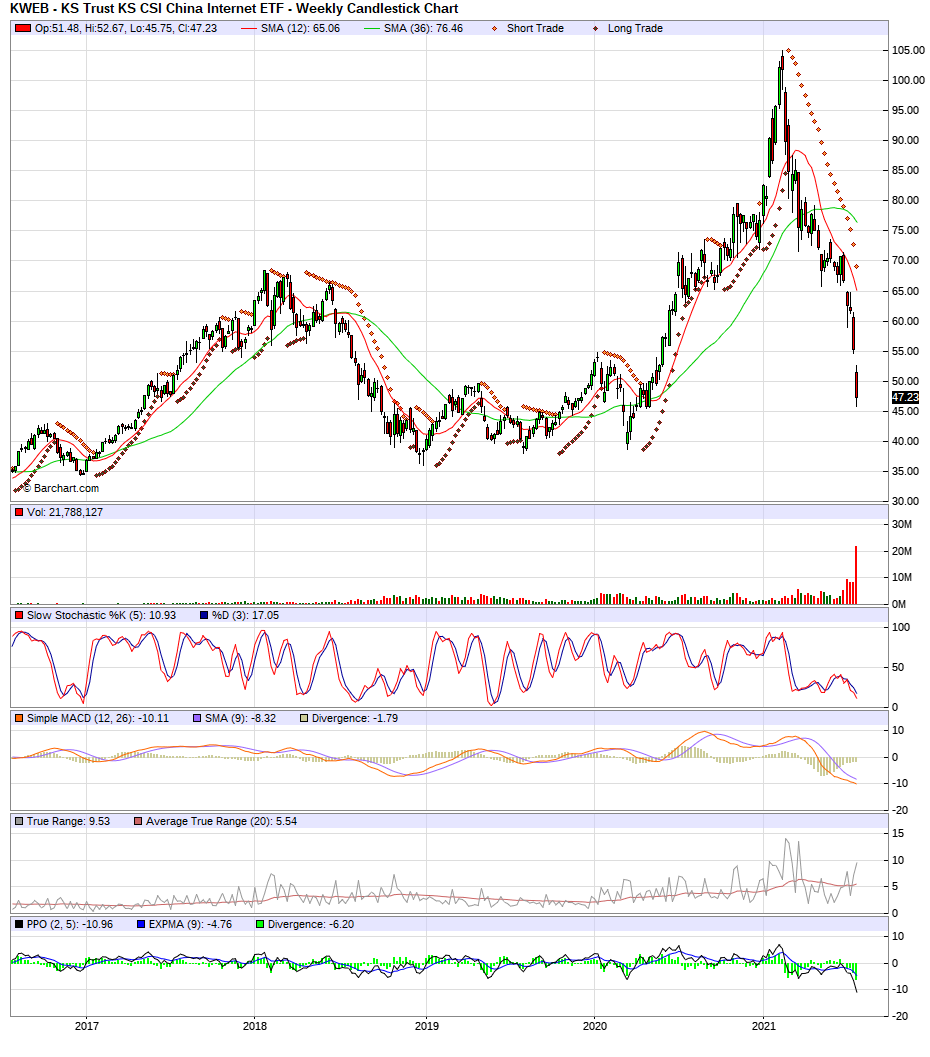The height and width of the screenshot is (1057, 930).
Task: Click the MACD Divergence: -1.79 label
Action: pos(354,719)
